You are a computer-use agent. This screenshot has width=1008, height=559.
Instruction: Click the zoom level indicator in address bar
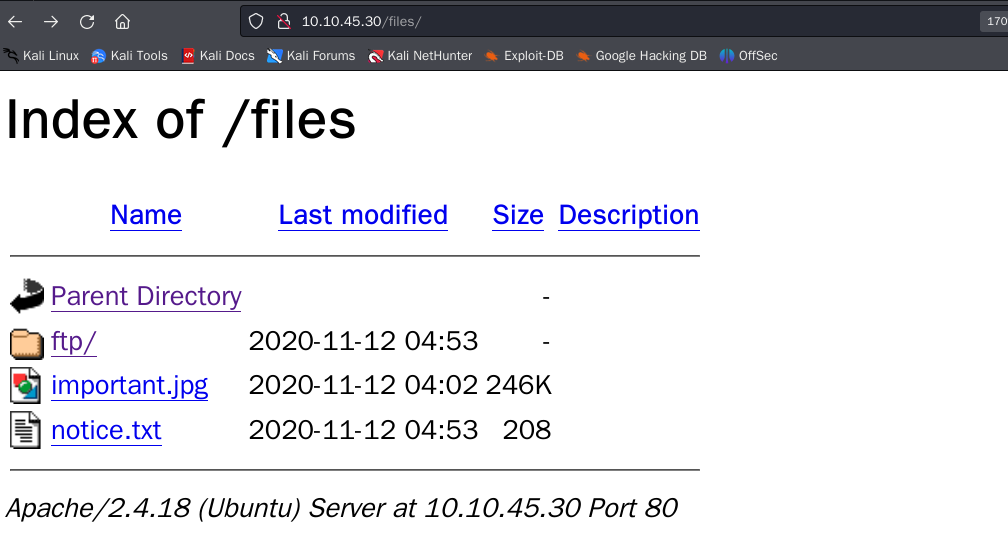(x=994, y=21)
